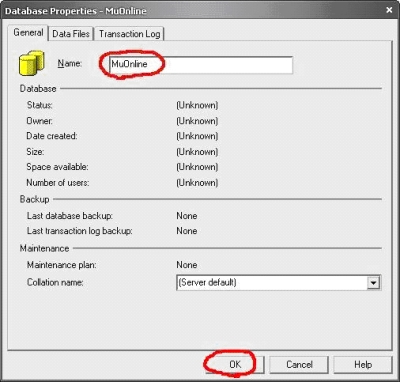Screen dimensions: 400x382
Task: Click the Status label
Action: [x=40, y=105]
